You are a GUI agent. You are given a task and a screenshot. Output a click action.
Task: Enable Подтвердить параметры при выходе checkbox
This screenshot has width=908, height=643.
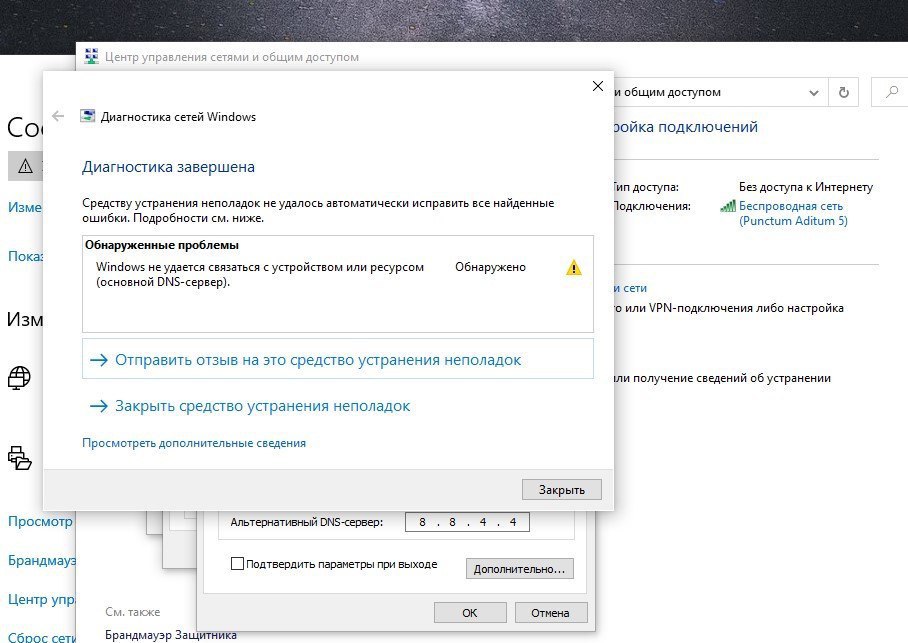tap(237, 564)
